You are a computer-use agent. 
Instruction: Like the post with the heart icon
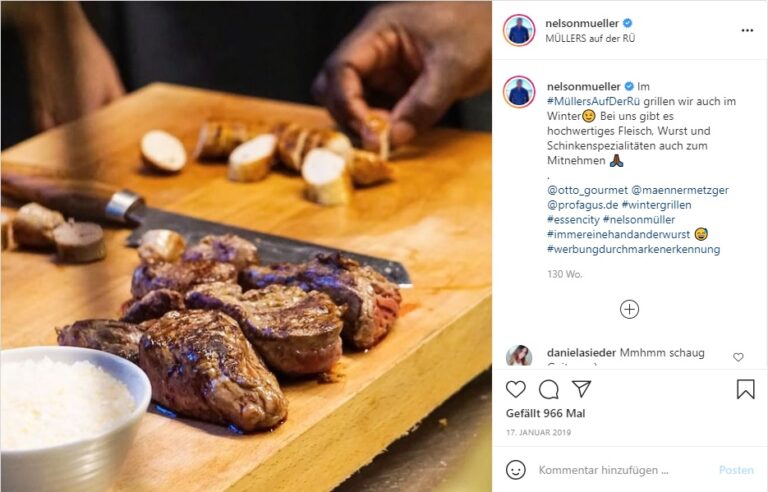pyautogui.click(x=515, y=389)
